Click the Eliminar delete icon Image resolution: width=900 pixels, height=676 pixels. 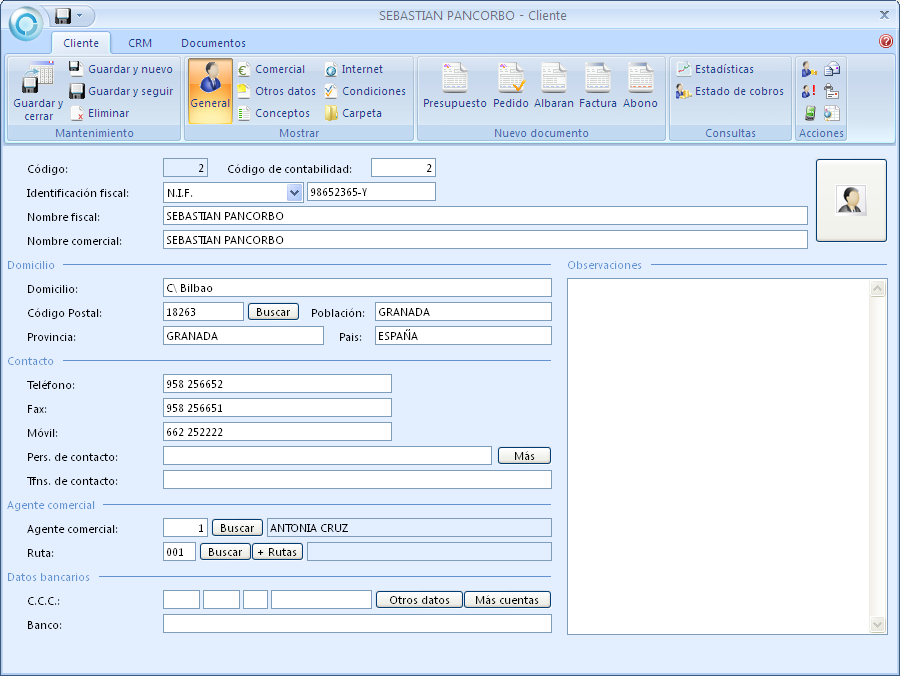[77, 113]
